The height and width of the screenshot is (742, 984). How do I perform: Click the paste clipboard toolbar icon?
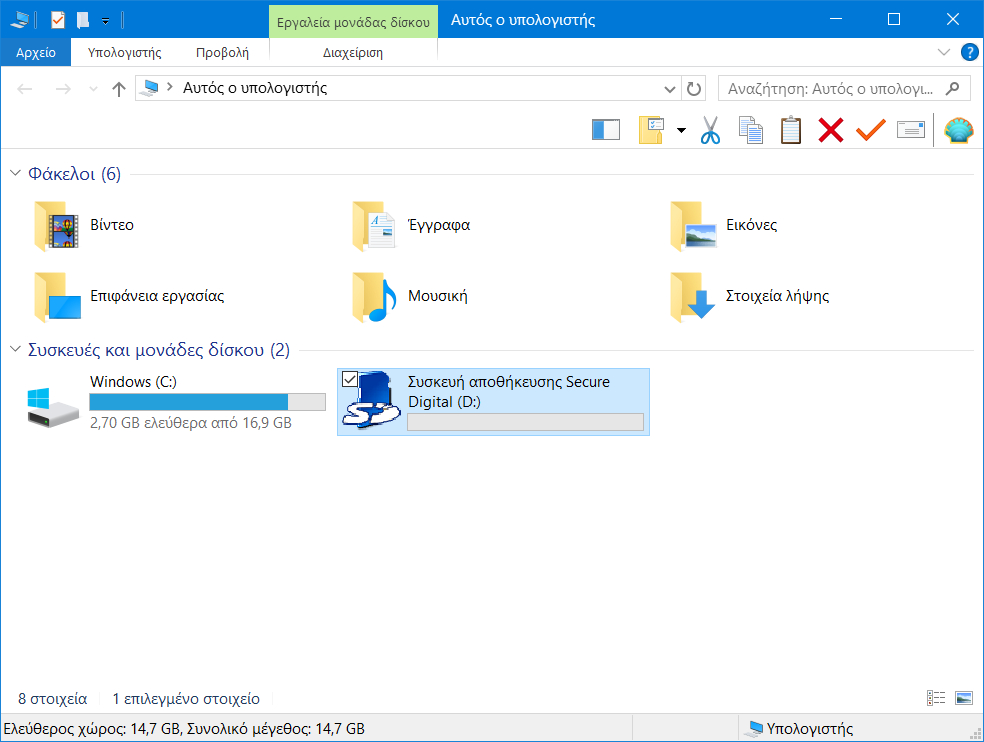point(791,130)
